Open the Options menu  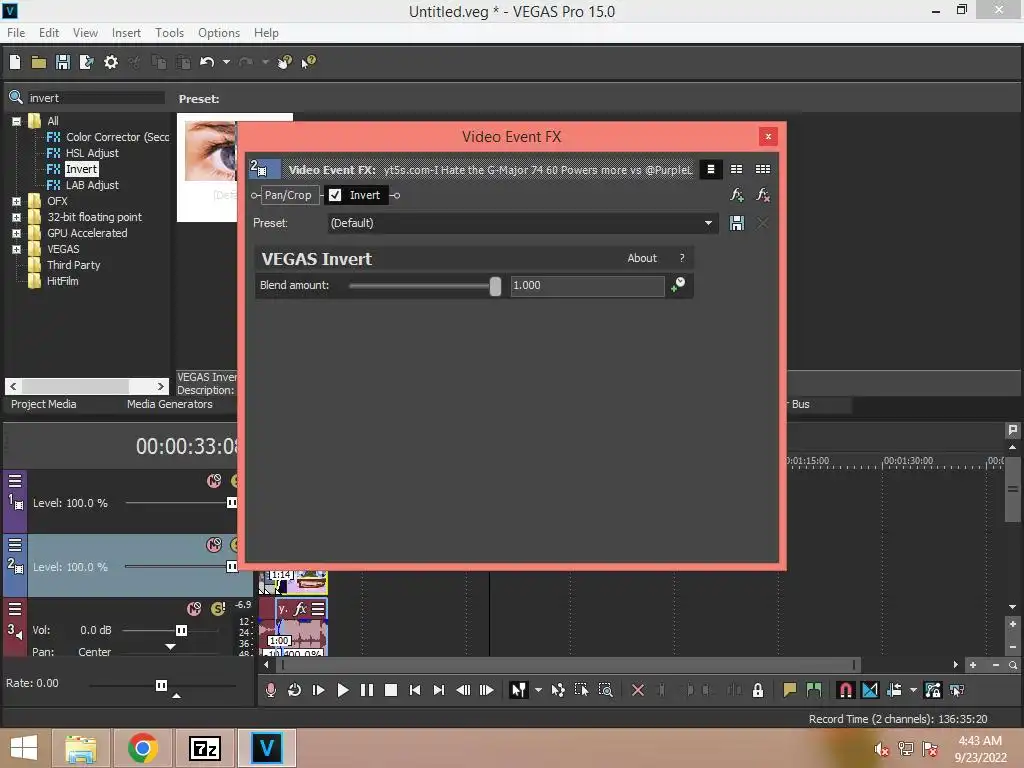coord(219,33)
